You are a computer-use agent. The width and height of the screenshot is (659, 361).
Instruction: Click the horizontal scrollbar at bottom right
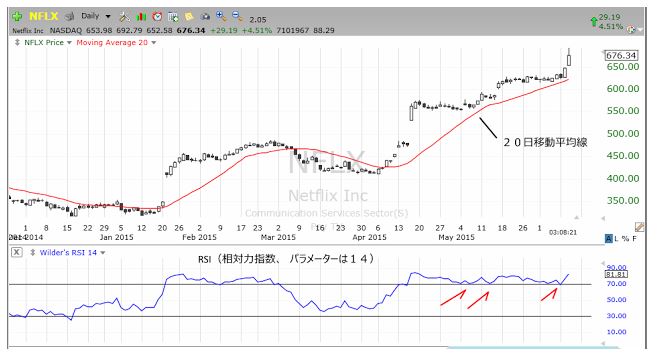tap(534, 348)
